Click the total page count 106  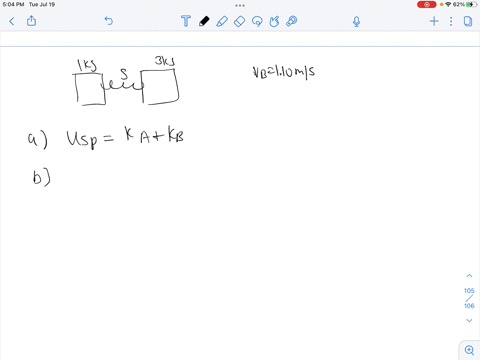(469, 306)
